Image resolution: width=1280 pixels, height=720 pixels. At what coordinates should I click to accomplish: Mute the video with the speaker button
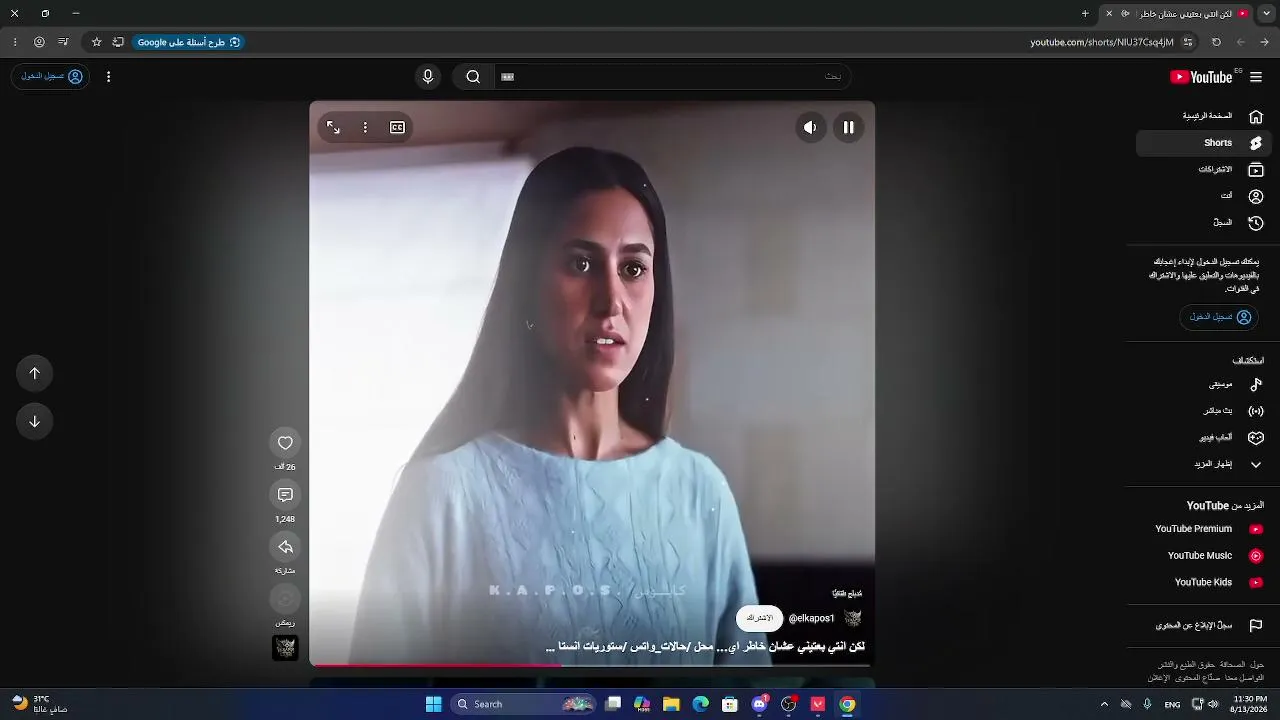tap(810, 127)
